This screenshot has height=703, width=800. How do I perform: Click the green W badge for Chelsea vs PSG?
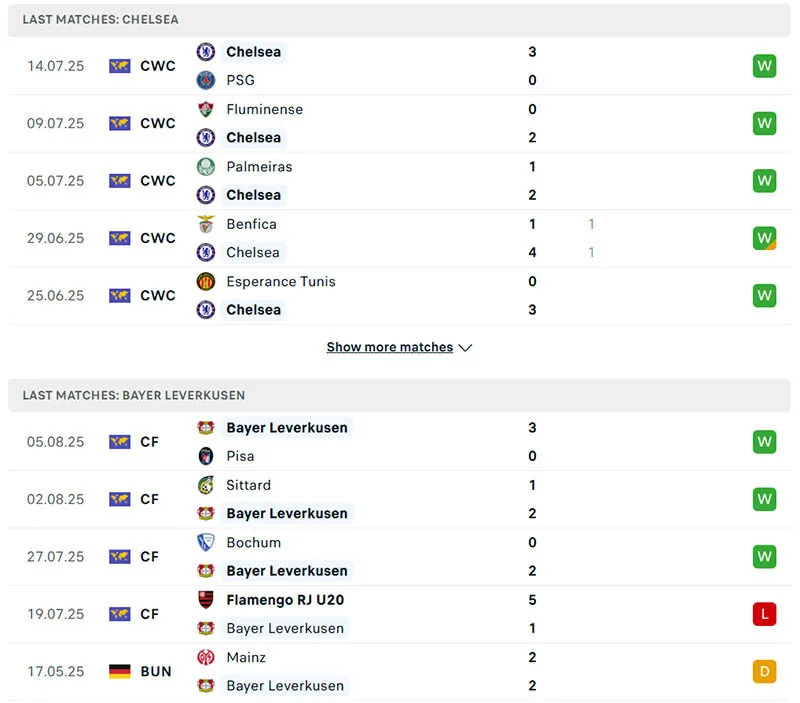tap(764, 66)
